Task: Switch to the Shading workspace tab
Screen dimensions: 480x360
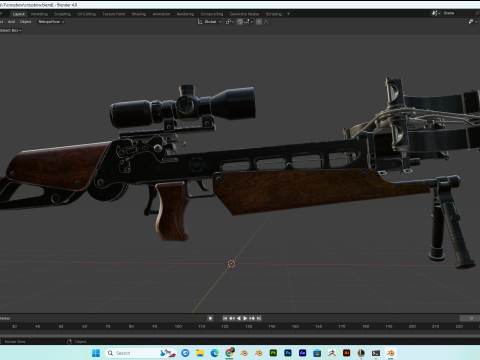Action: click(x=139, y=14)
